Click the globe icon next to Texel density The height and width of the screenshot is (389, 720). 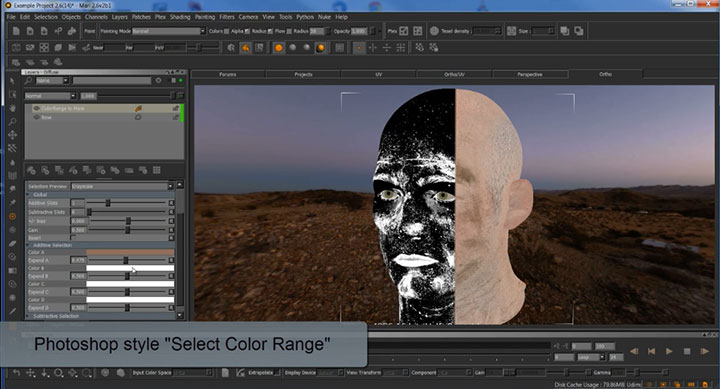click(x=434, y=31)
